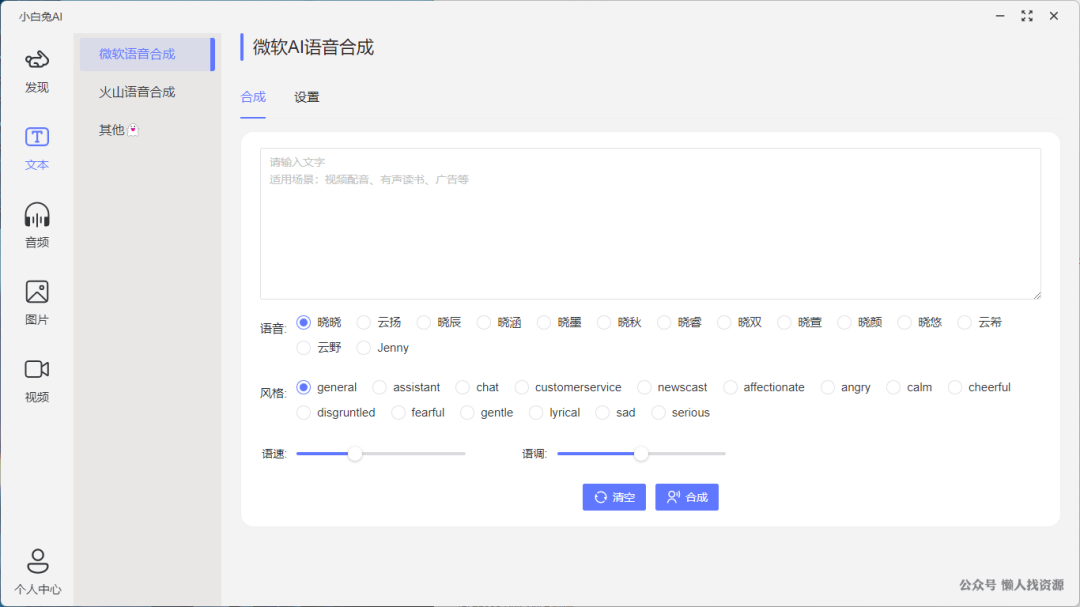Click the 语调 pitch slider handle
Image resolution: width=1080 pixels, height=607 pixels.
(641, 454)
